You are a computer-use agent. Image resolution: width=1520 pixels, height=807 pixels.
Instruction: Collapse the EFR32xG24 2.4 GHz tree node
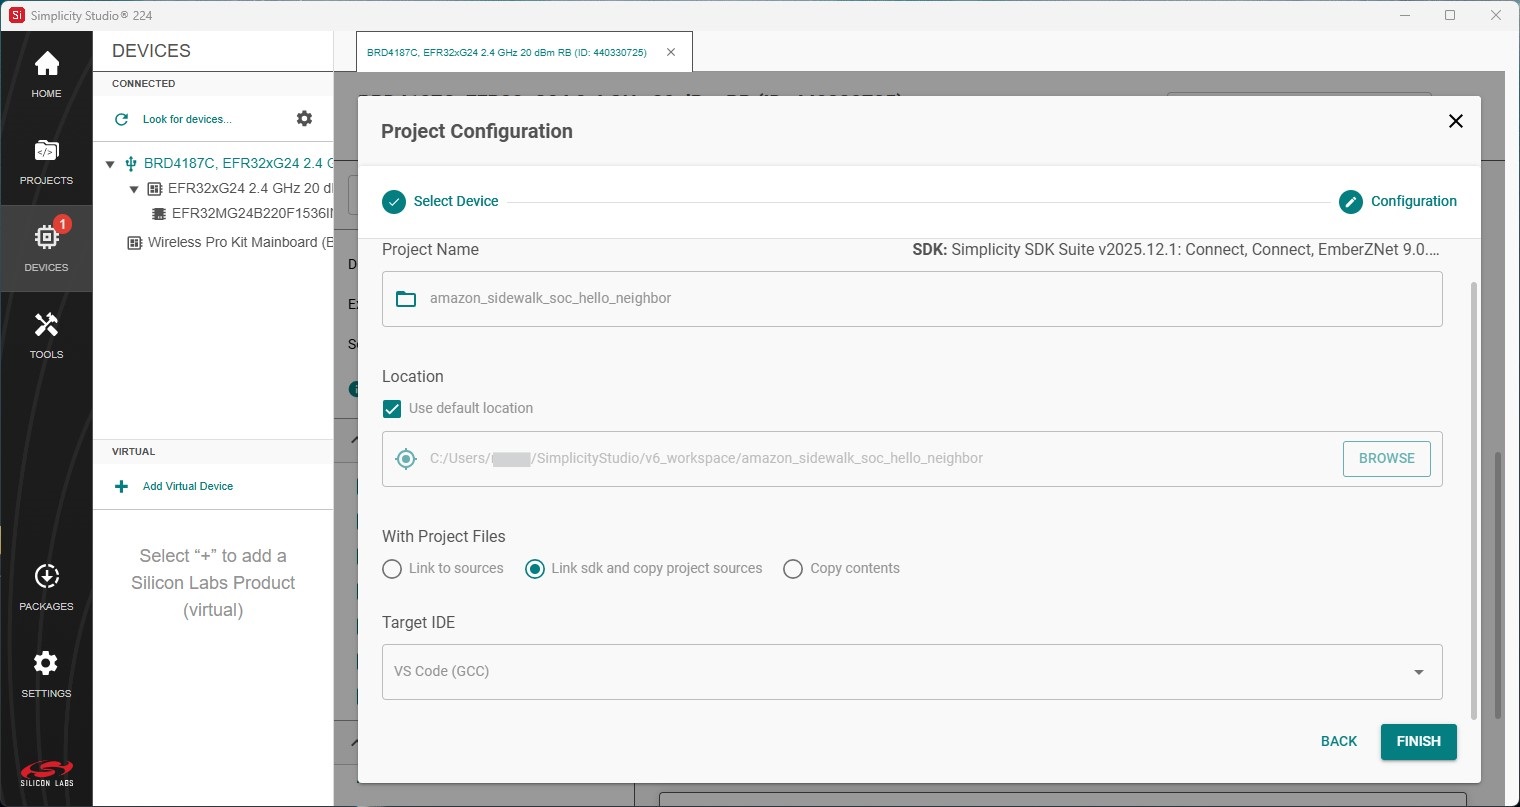click(x=134, y=189)
